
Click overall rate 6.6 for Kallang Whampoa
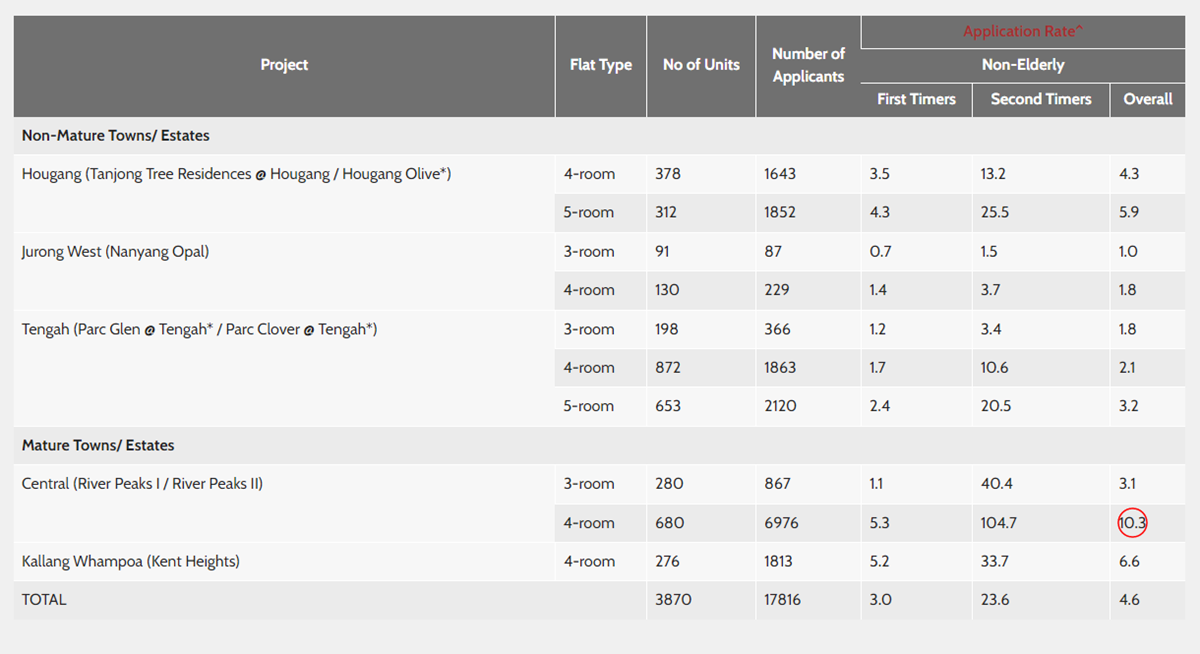(1129, 562)
